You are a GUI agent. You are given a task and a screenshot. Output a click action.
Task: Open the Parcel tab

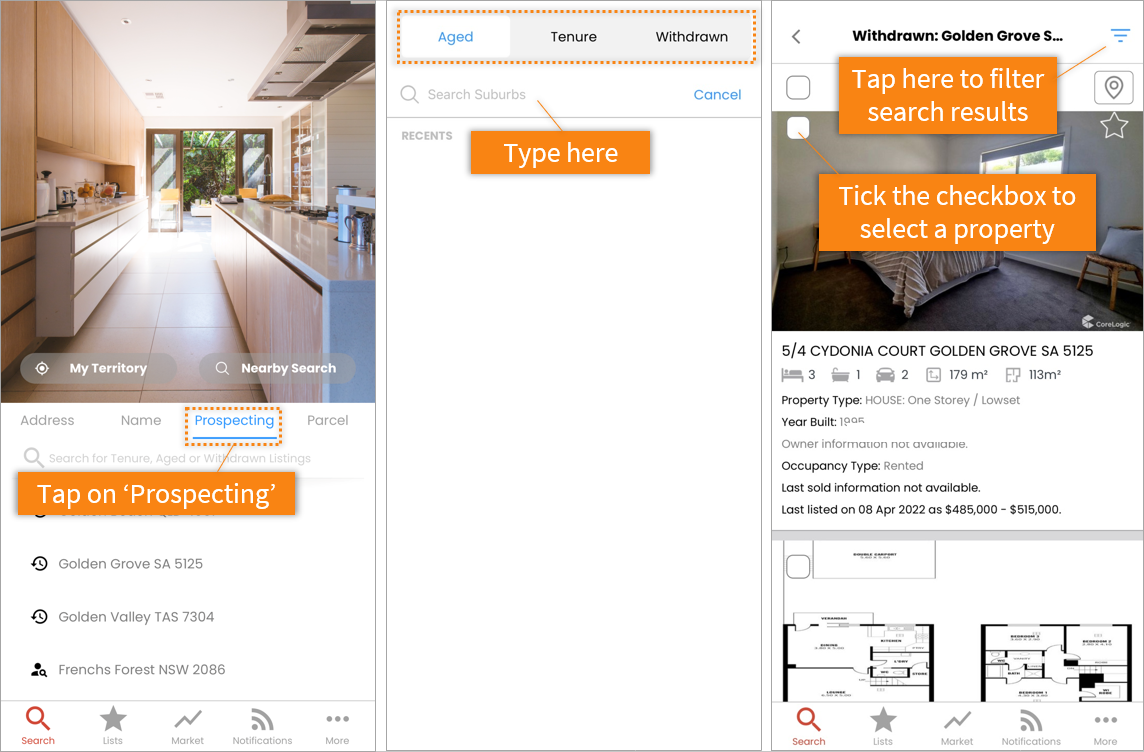[328, 420]
